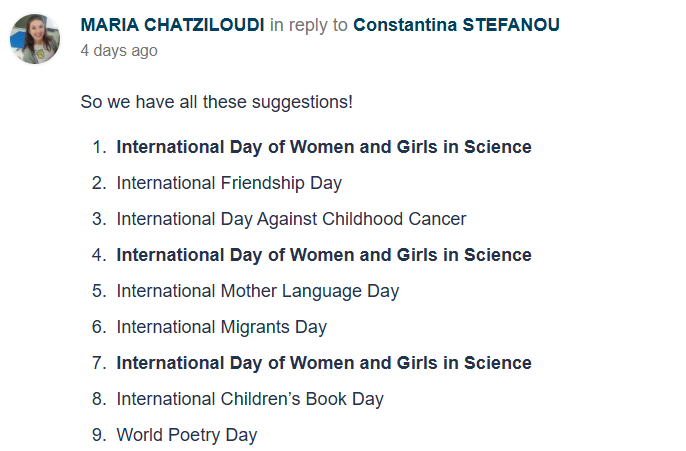Click the '4 days ago' timestamp

point(118,50)
